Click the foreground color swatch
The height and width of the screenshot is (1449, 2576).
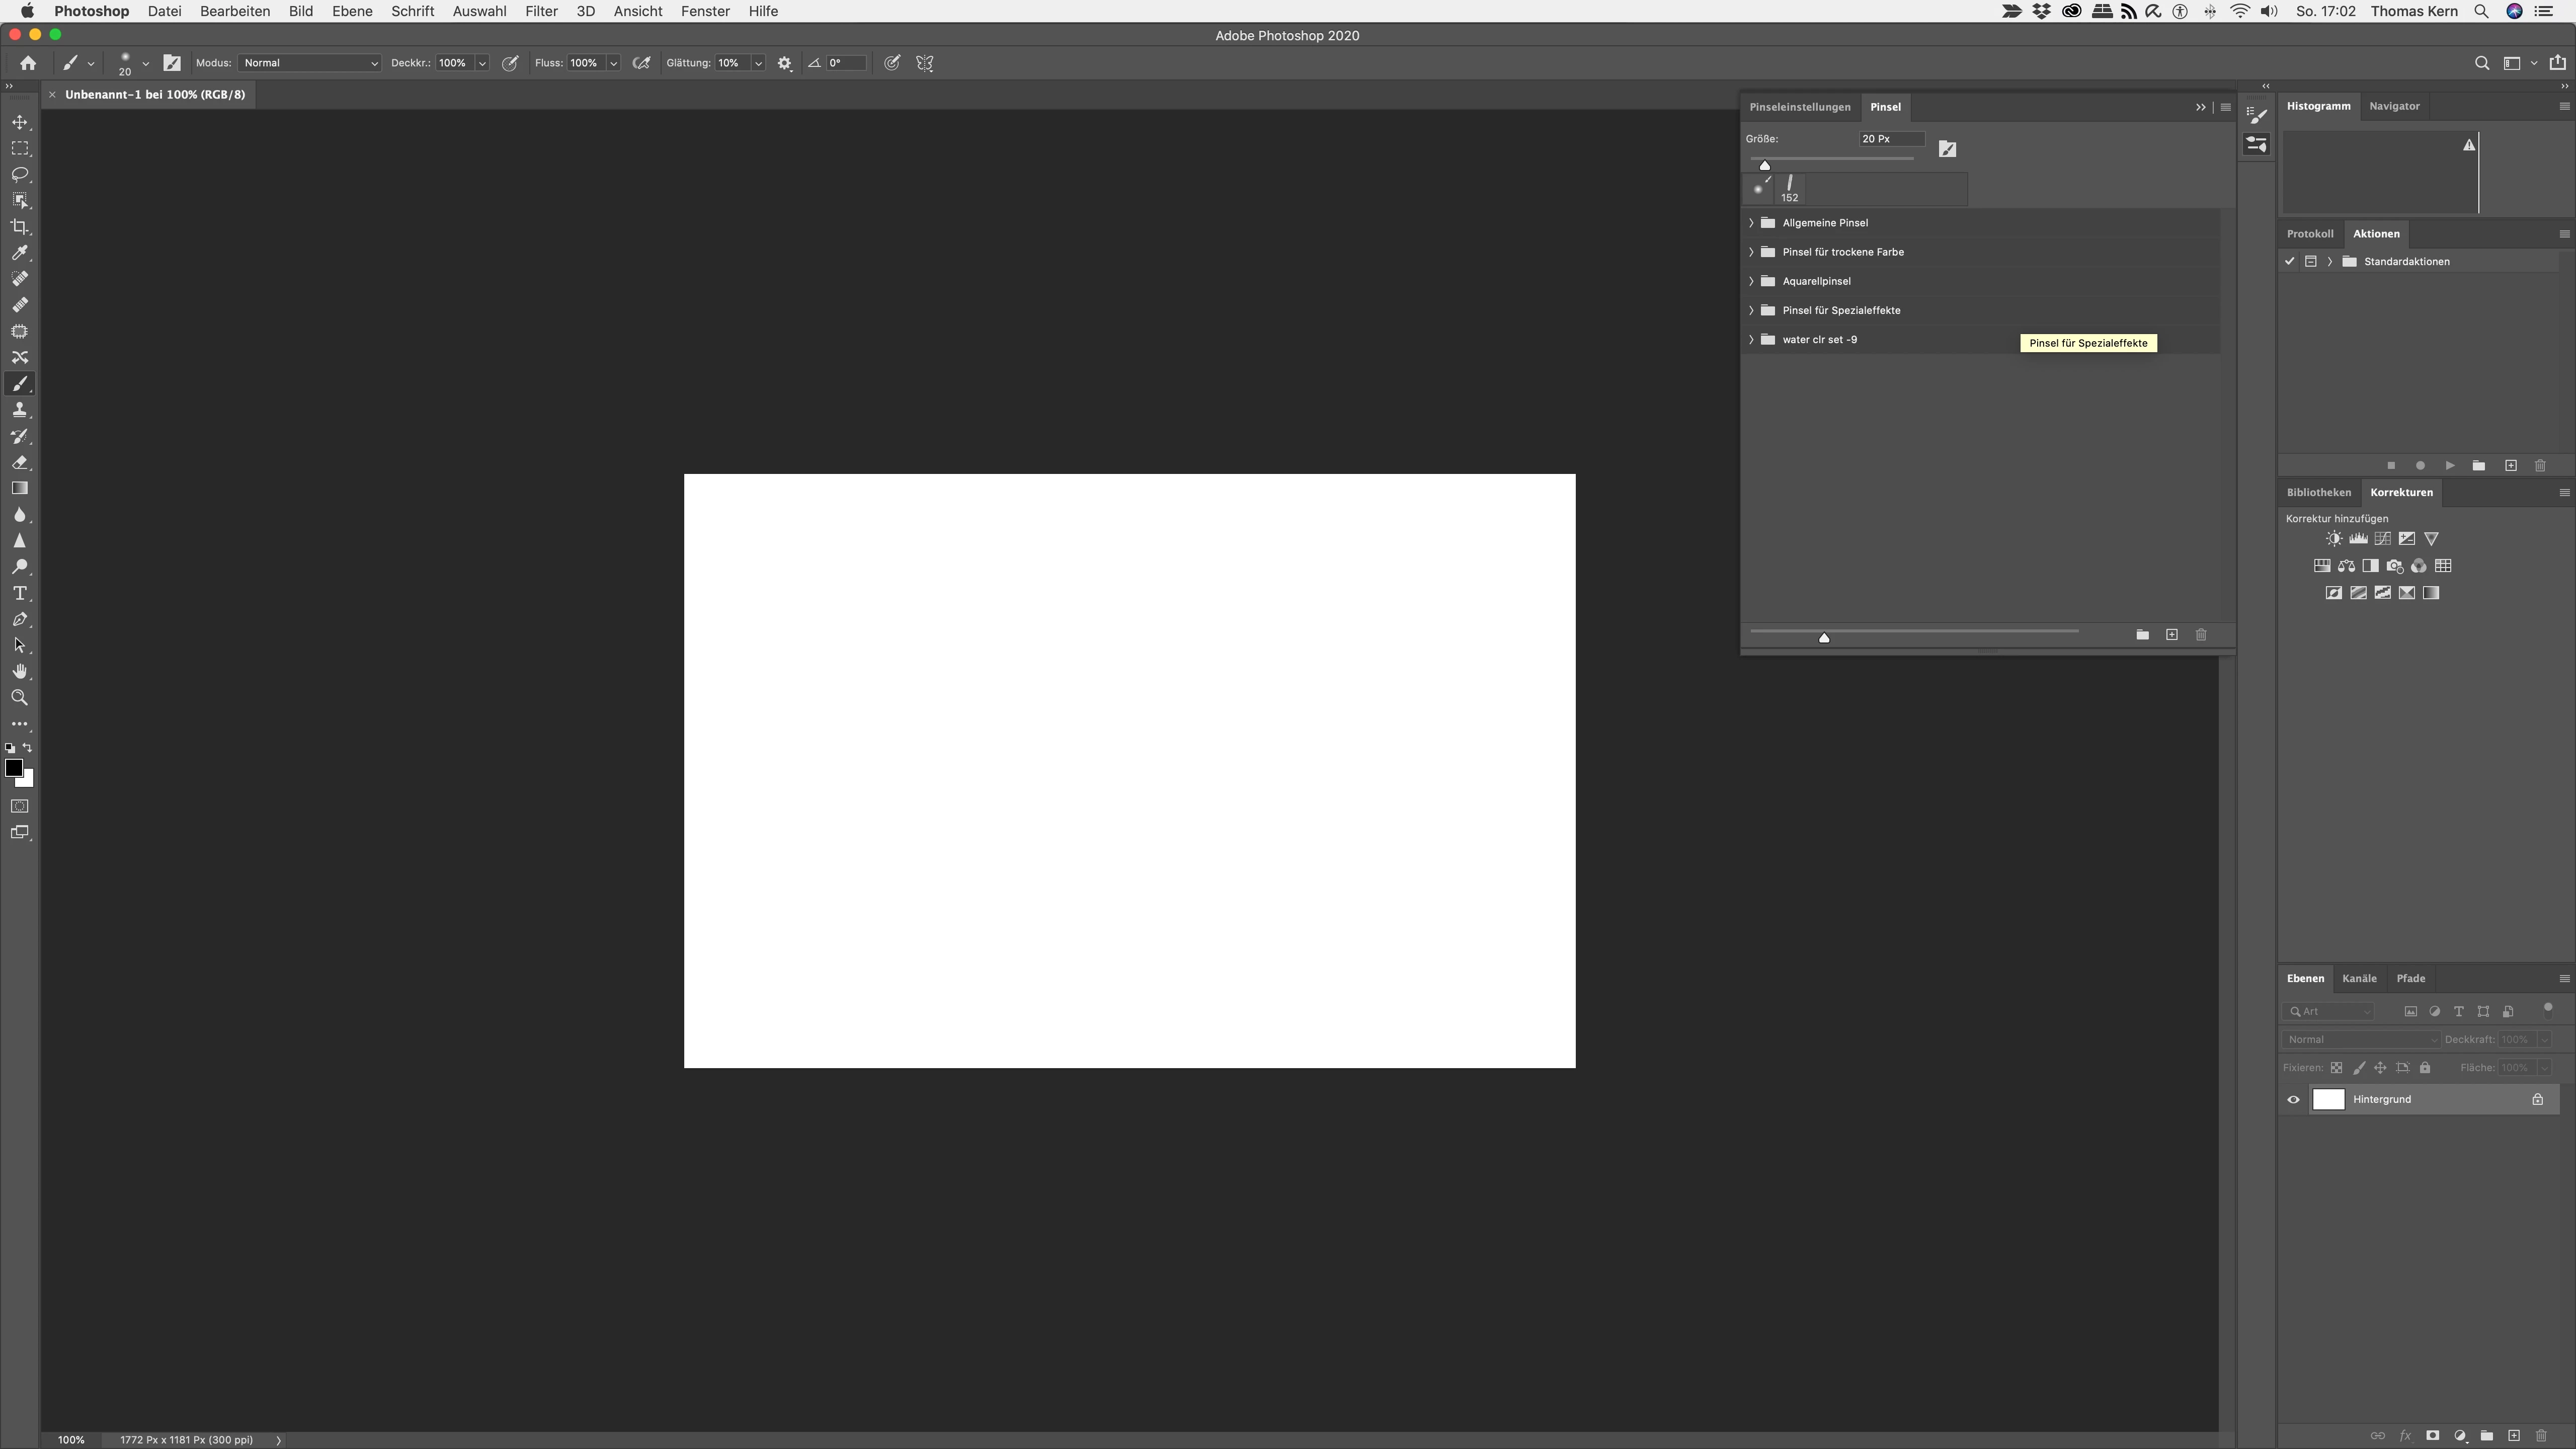tap(13, 768)
